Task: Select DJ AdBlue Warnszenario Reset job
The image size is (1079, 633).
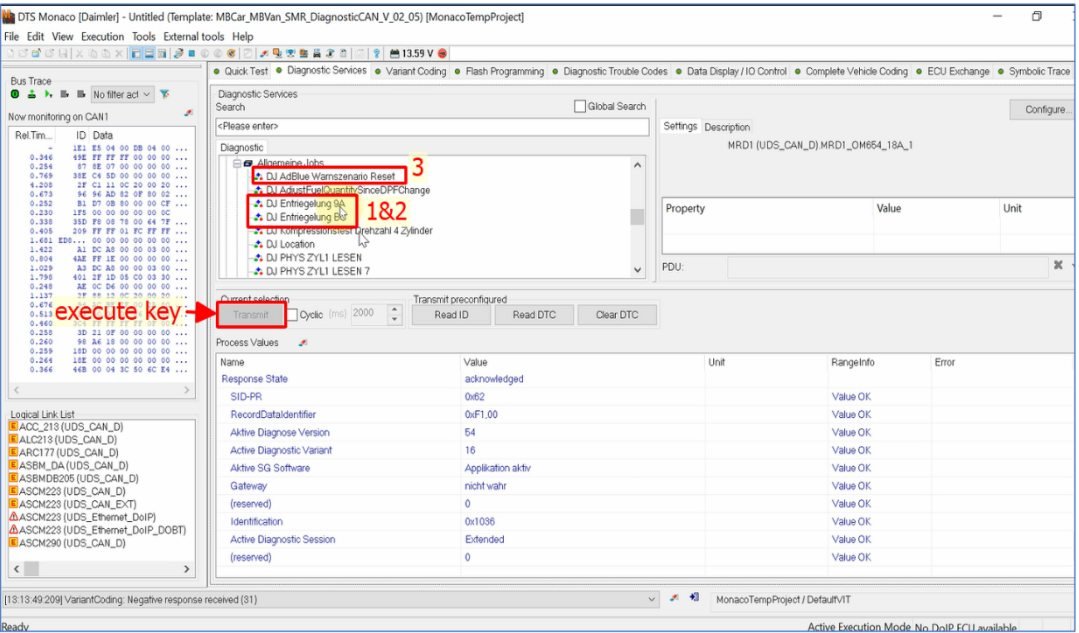Action: tap(330, 176)
